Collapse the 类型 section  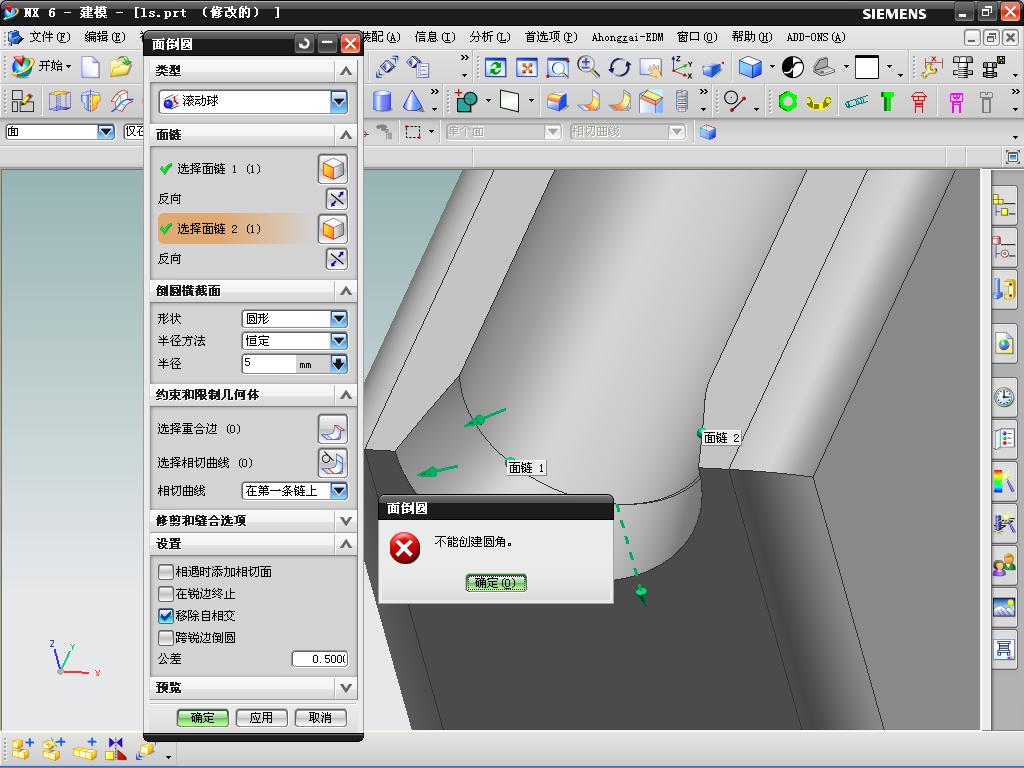pos(345,71)
